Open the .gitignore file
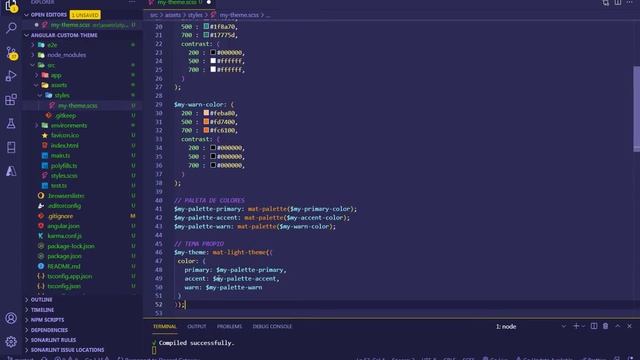 pos(60,216)
